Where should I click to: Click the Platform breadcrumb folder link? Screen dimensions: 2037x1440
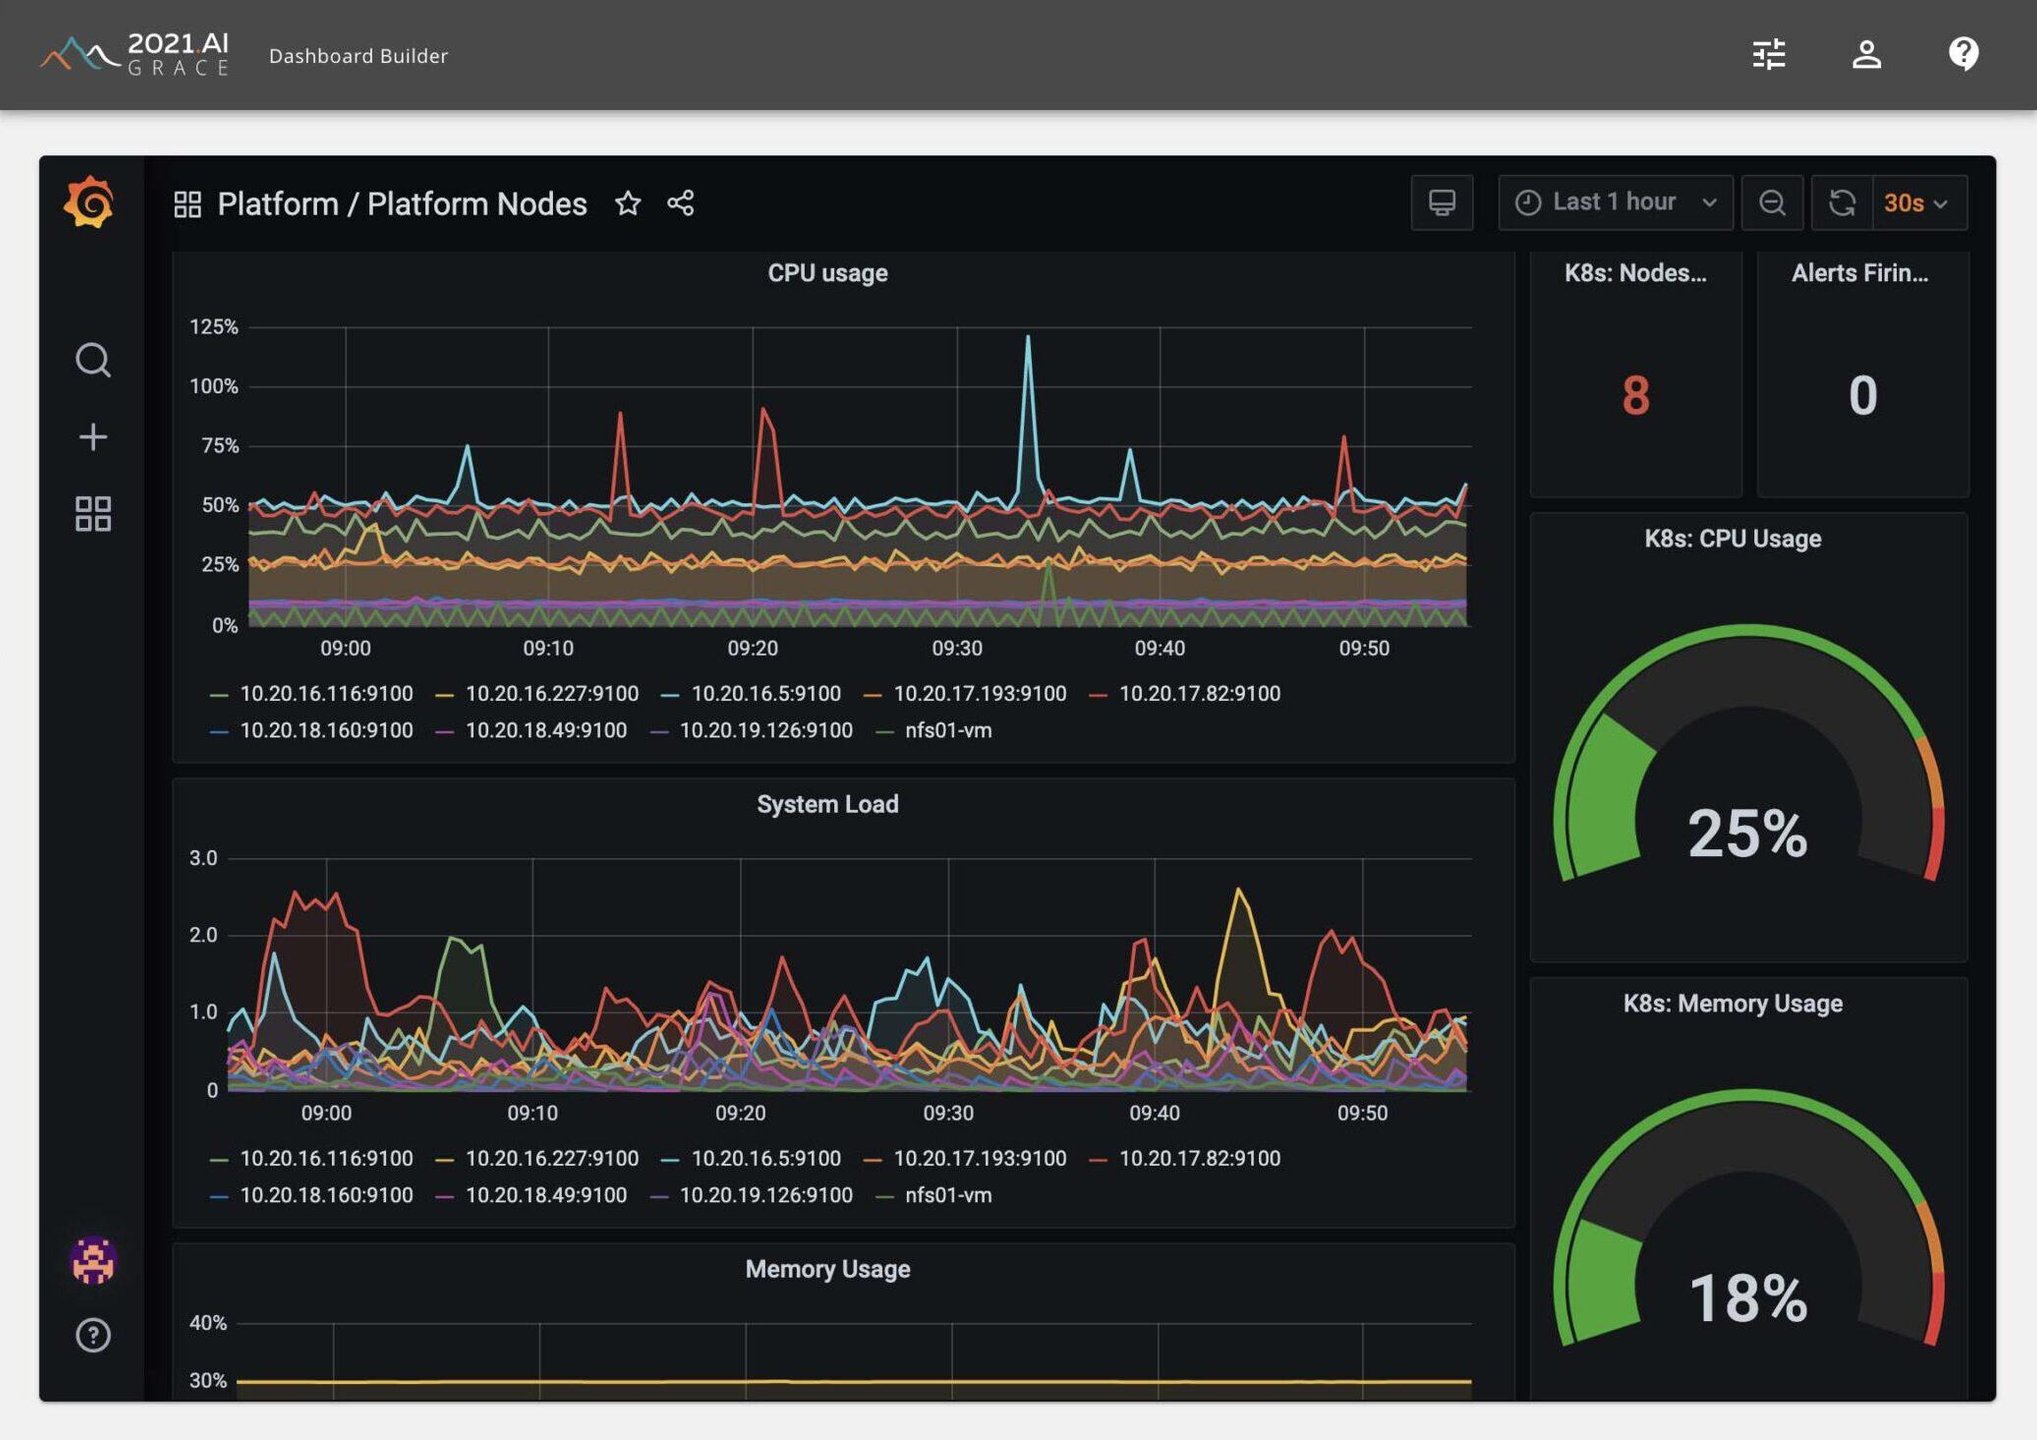(x=277, y=204)
